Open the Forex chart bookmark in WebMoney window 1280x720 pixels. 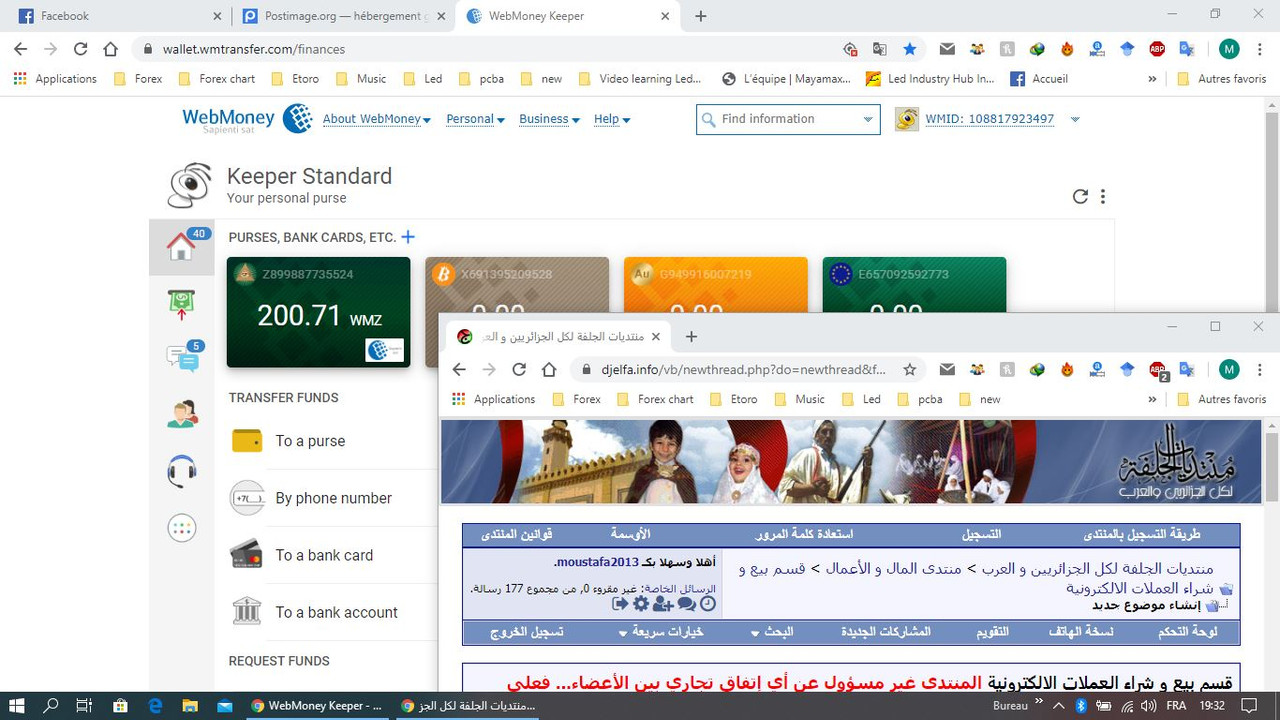point(217,78)
